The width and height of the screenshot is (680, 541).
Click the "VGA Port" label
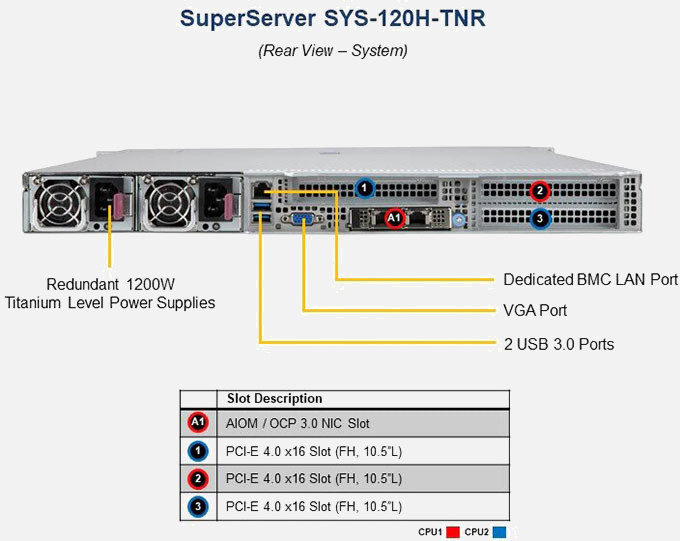coord(535,310)
